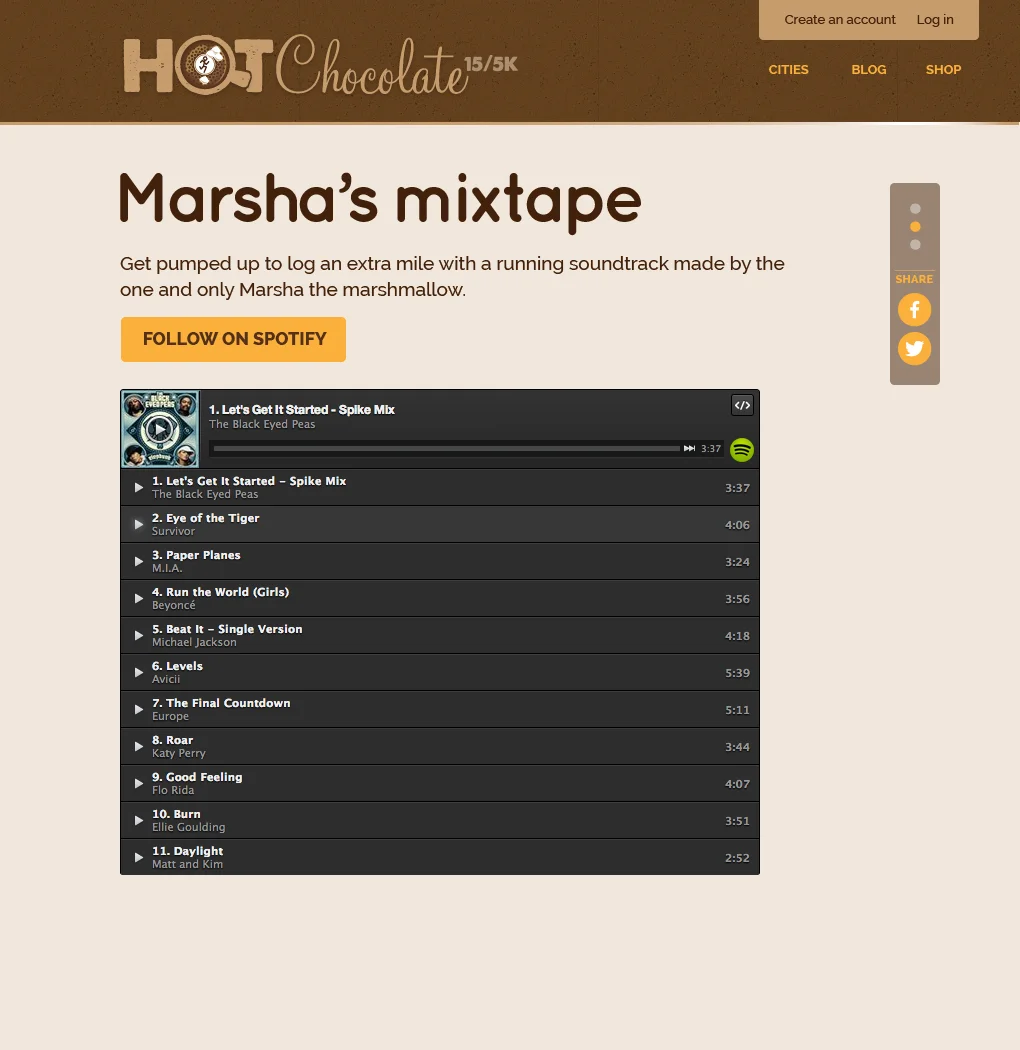Go to the Blog page
Screen dimensions: 1020x1050
[x=869, y=70]
